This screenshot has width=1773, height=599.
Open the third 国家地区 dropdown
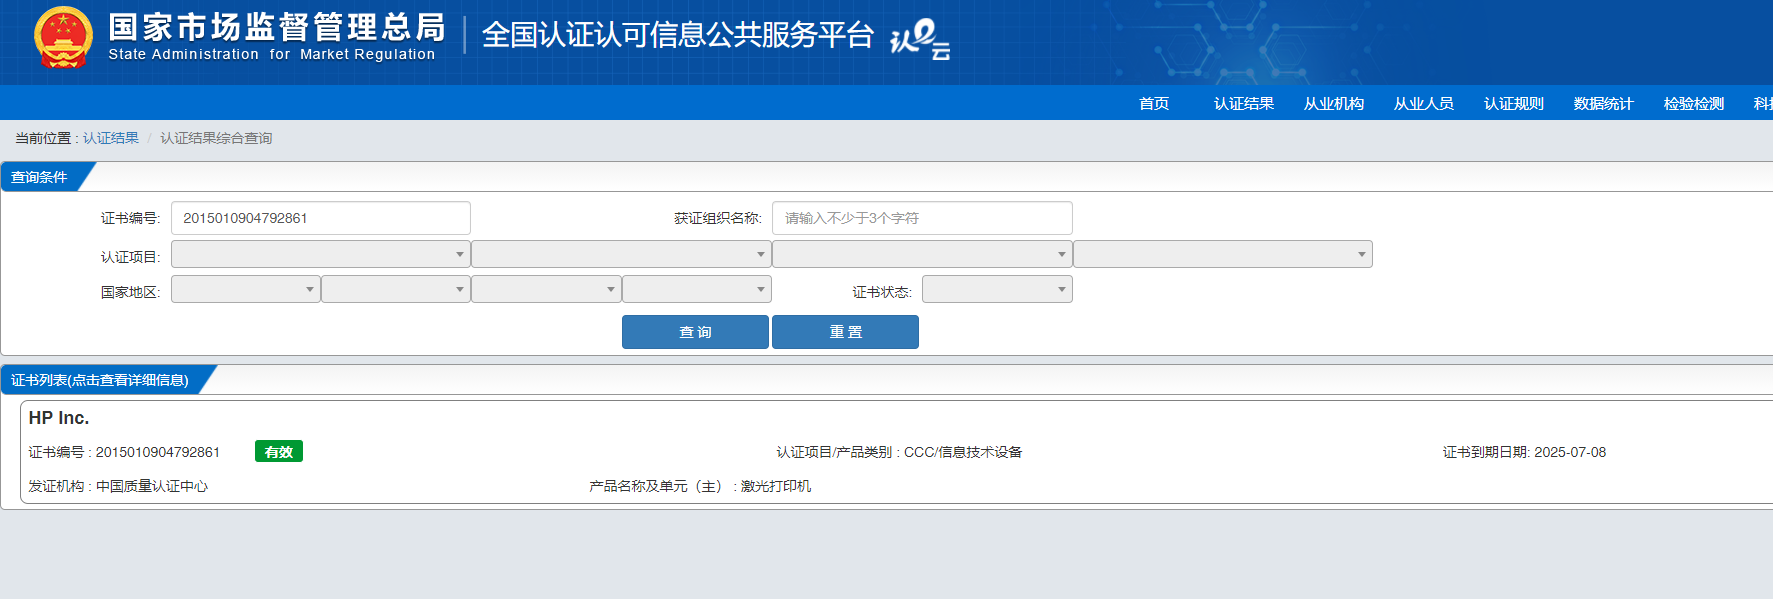tap(546, 289)
